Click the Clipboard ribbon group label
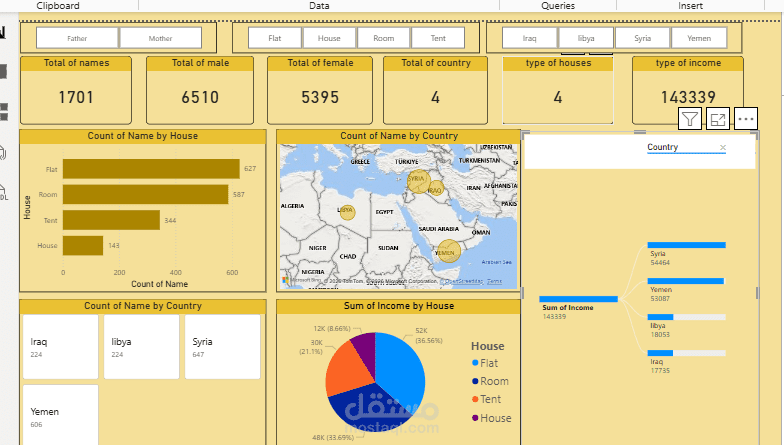 (x=58, y=6)
